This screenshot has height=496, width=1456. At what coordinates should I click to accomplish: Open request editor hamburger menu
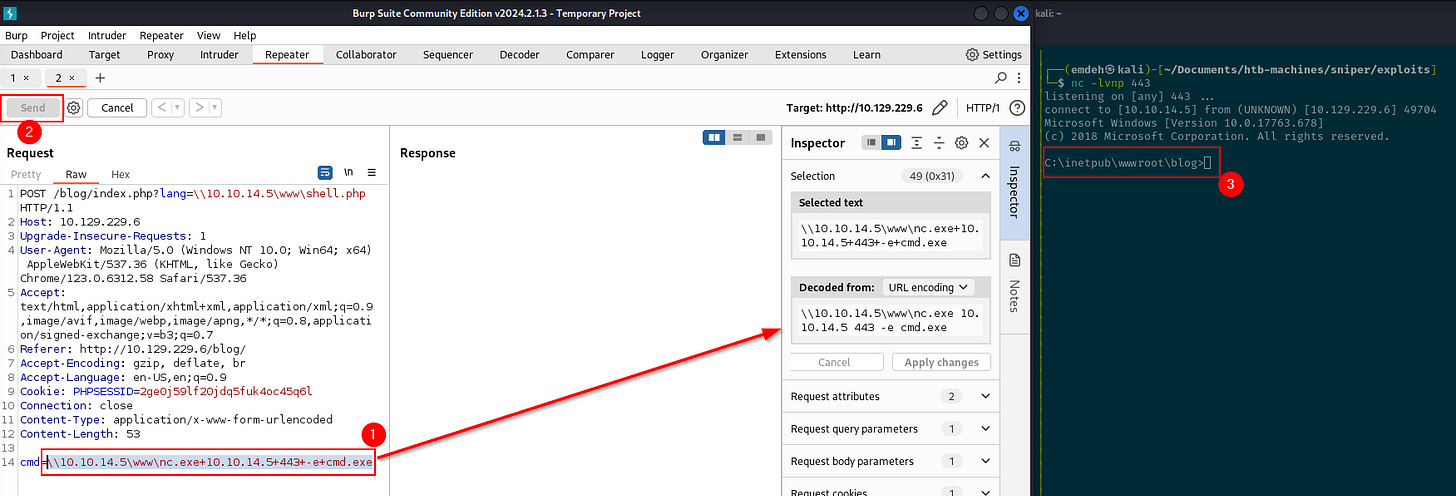click(x=372, y=173)
